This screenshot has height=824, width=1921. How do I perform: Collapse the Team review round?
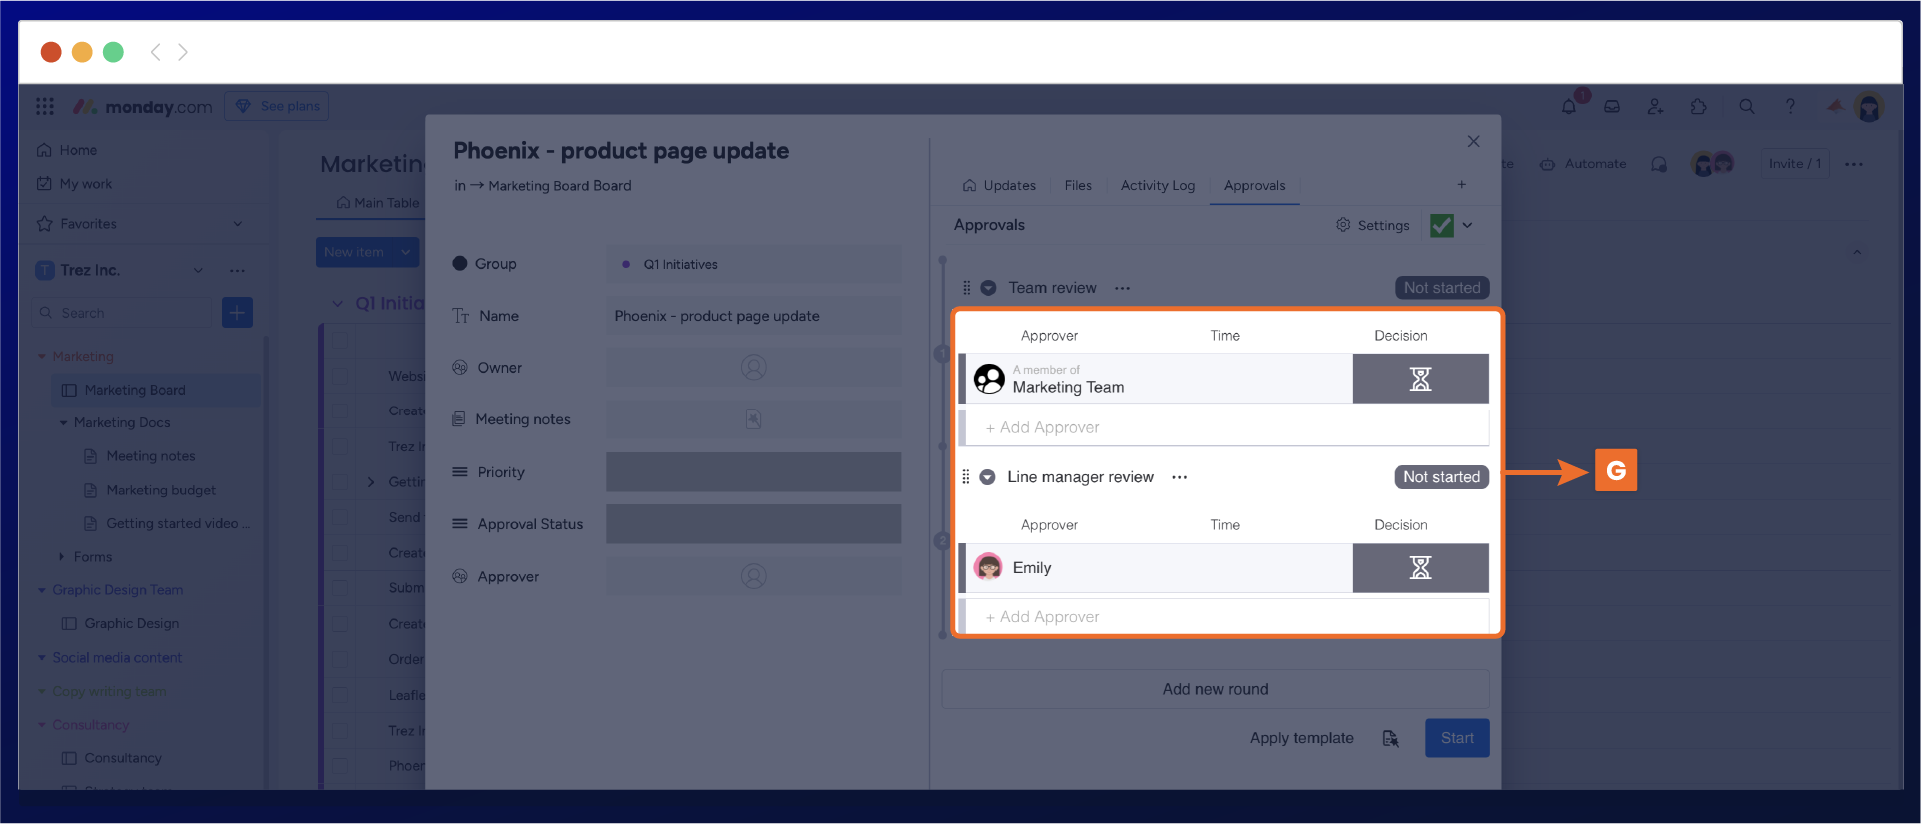click(988, 288)
